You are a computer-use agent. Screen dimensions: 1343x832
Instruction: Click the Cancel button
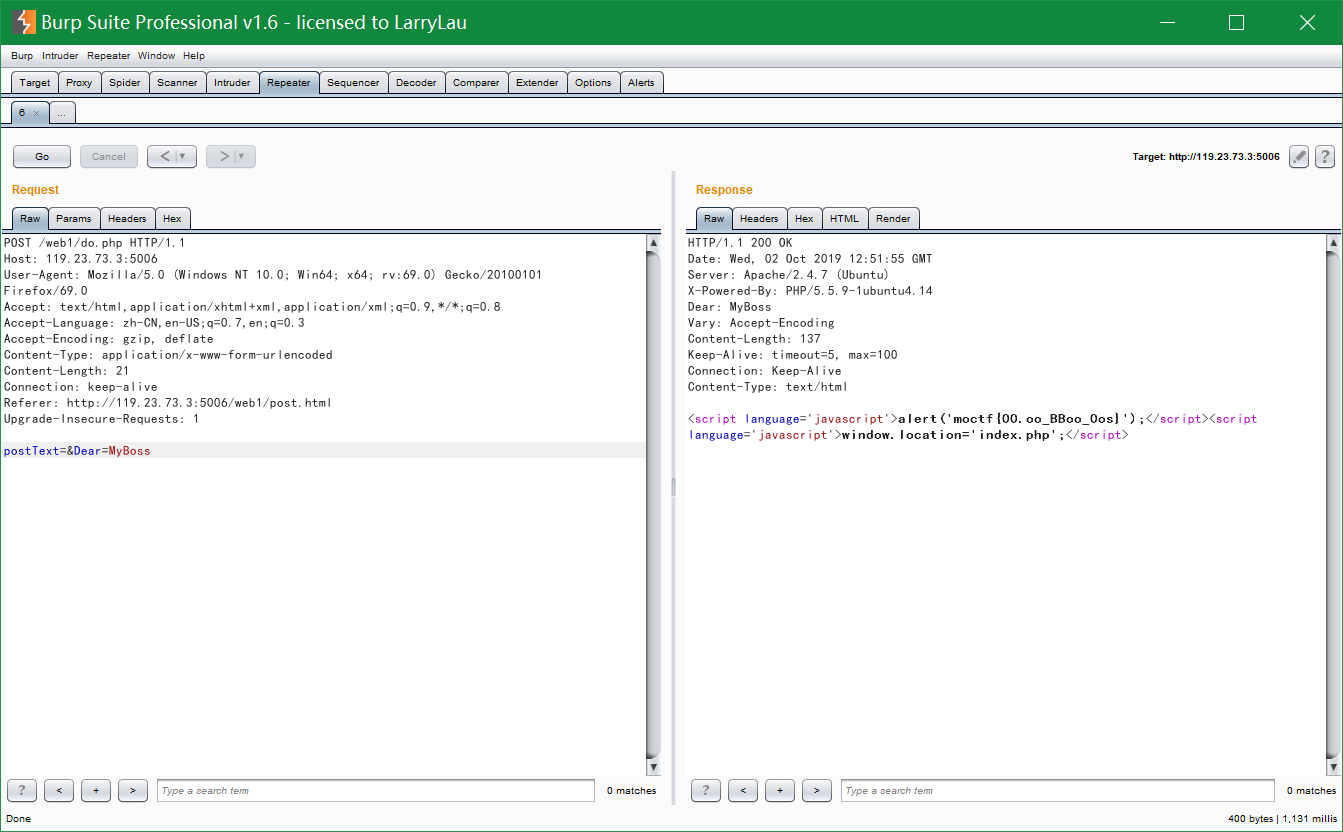pos(109,156)
